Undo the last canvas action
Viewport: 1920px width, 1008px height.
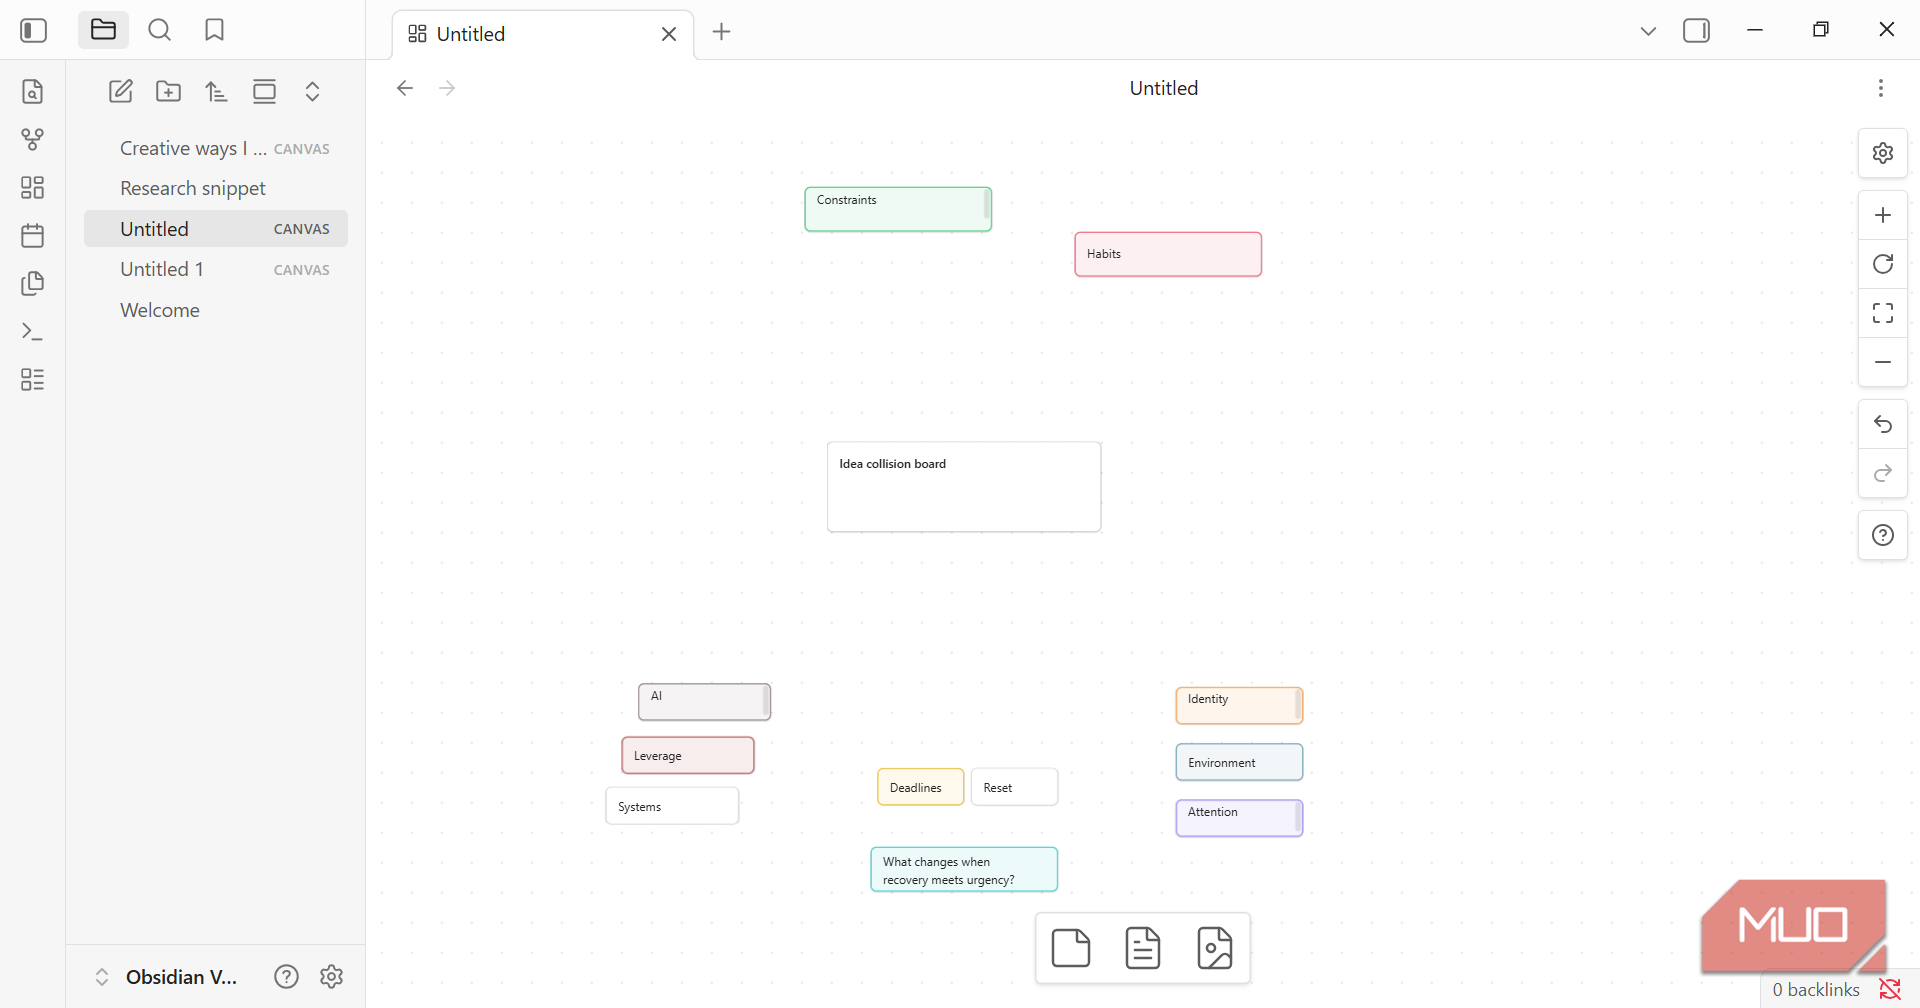click(x=1883, y=425)
